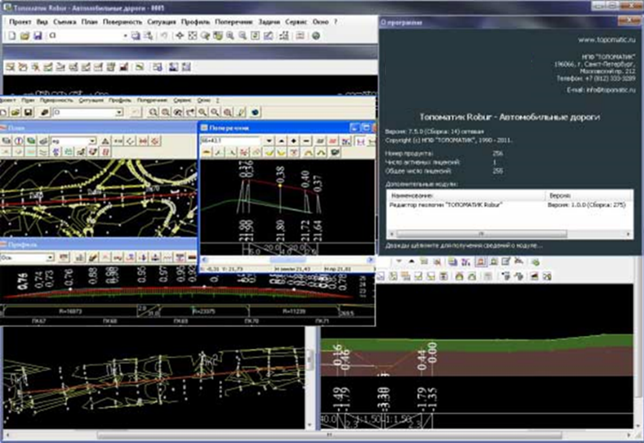Select the Редактор геологии module row
This screenshot has width=644, height=443.
[509, 204]
